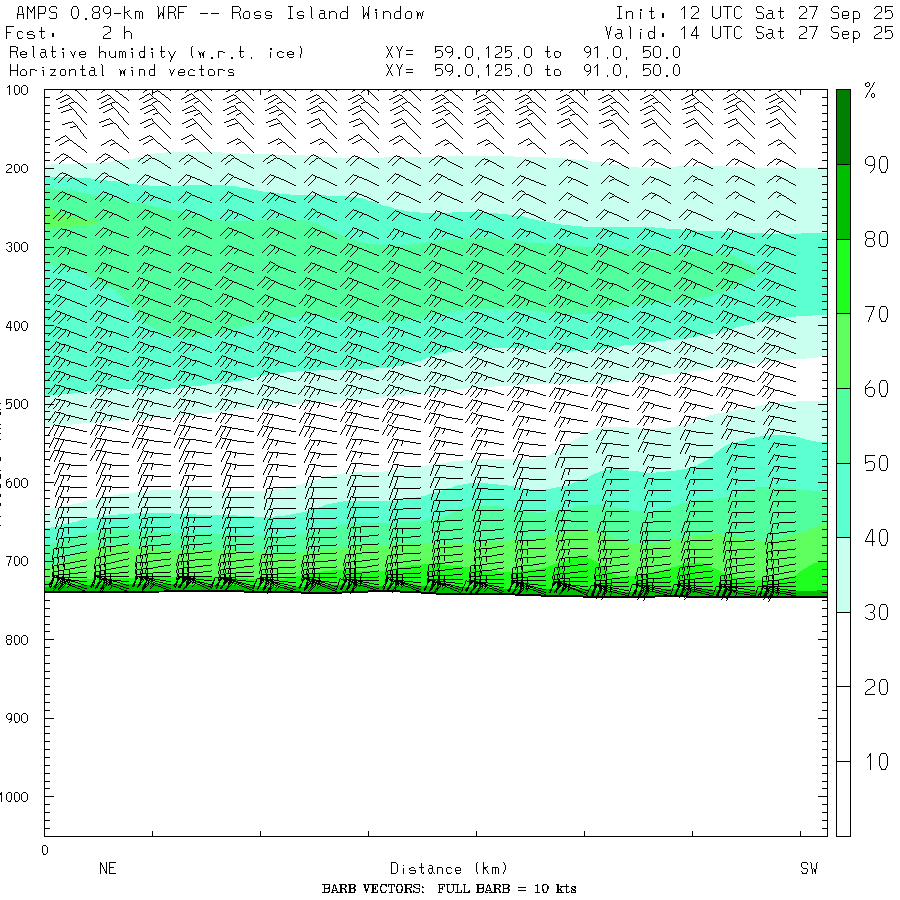Click the 30 colorbar label
Image resolution: width=900 pixels, height=900 pixels.
pos(876,612)
